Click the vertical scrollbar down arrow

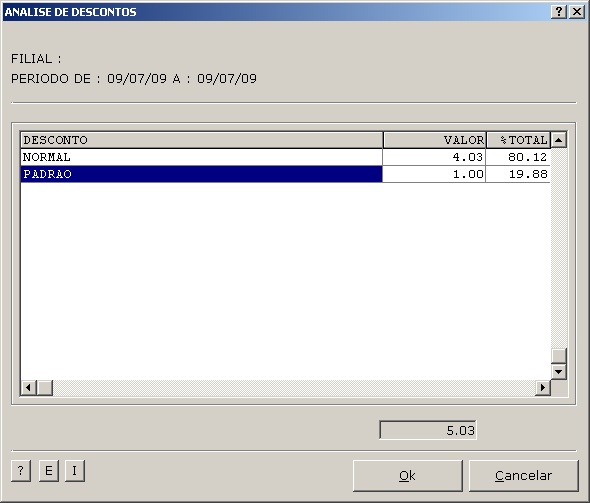[x=559, y=372]
